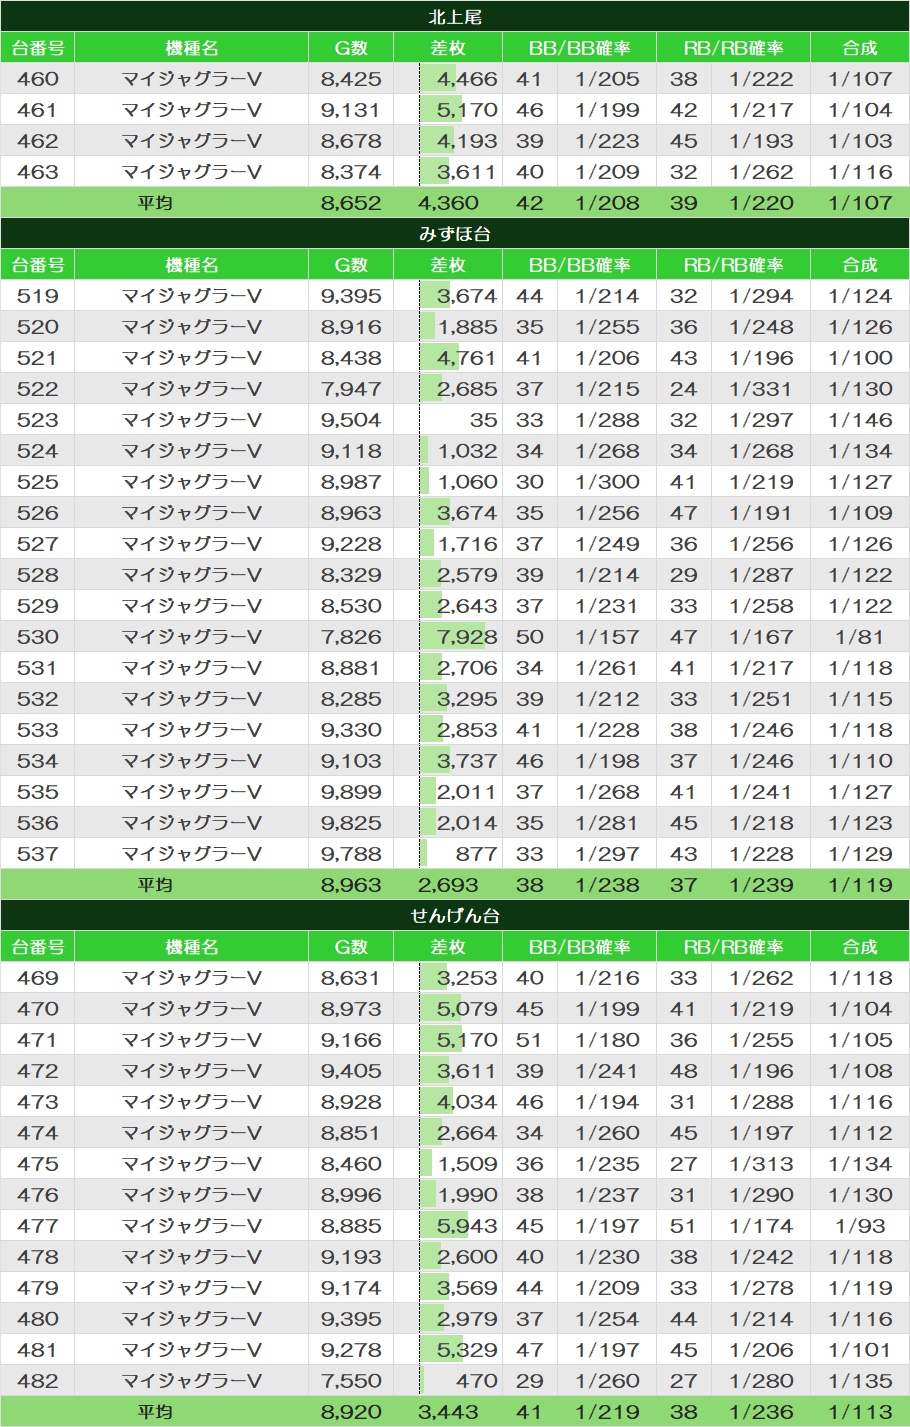910x1427 pixels.
Task: Click BB rate 1/157 in row 530
Action: tap(607, 637)
